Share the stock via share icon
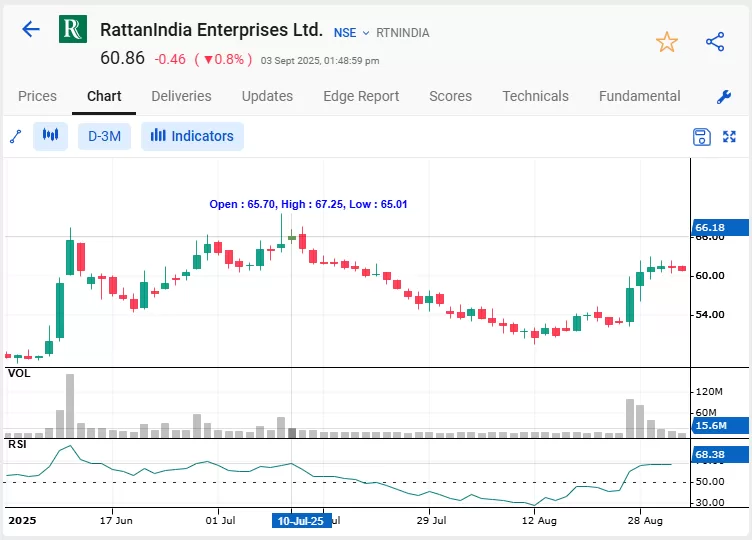The height and width of the screenshot is (540, 752). (715, 42)
